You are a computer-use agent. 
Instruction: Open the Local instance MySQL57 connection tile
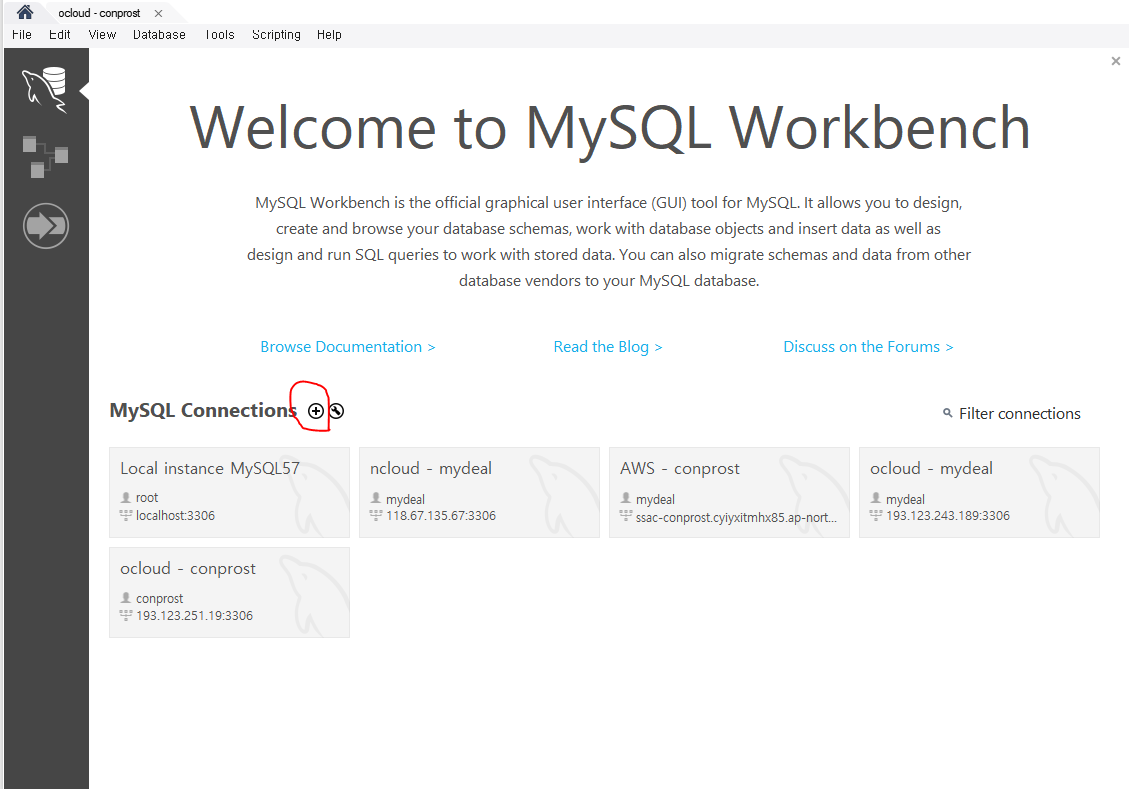pyautogui.click(x=229, y=492)
